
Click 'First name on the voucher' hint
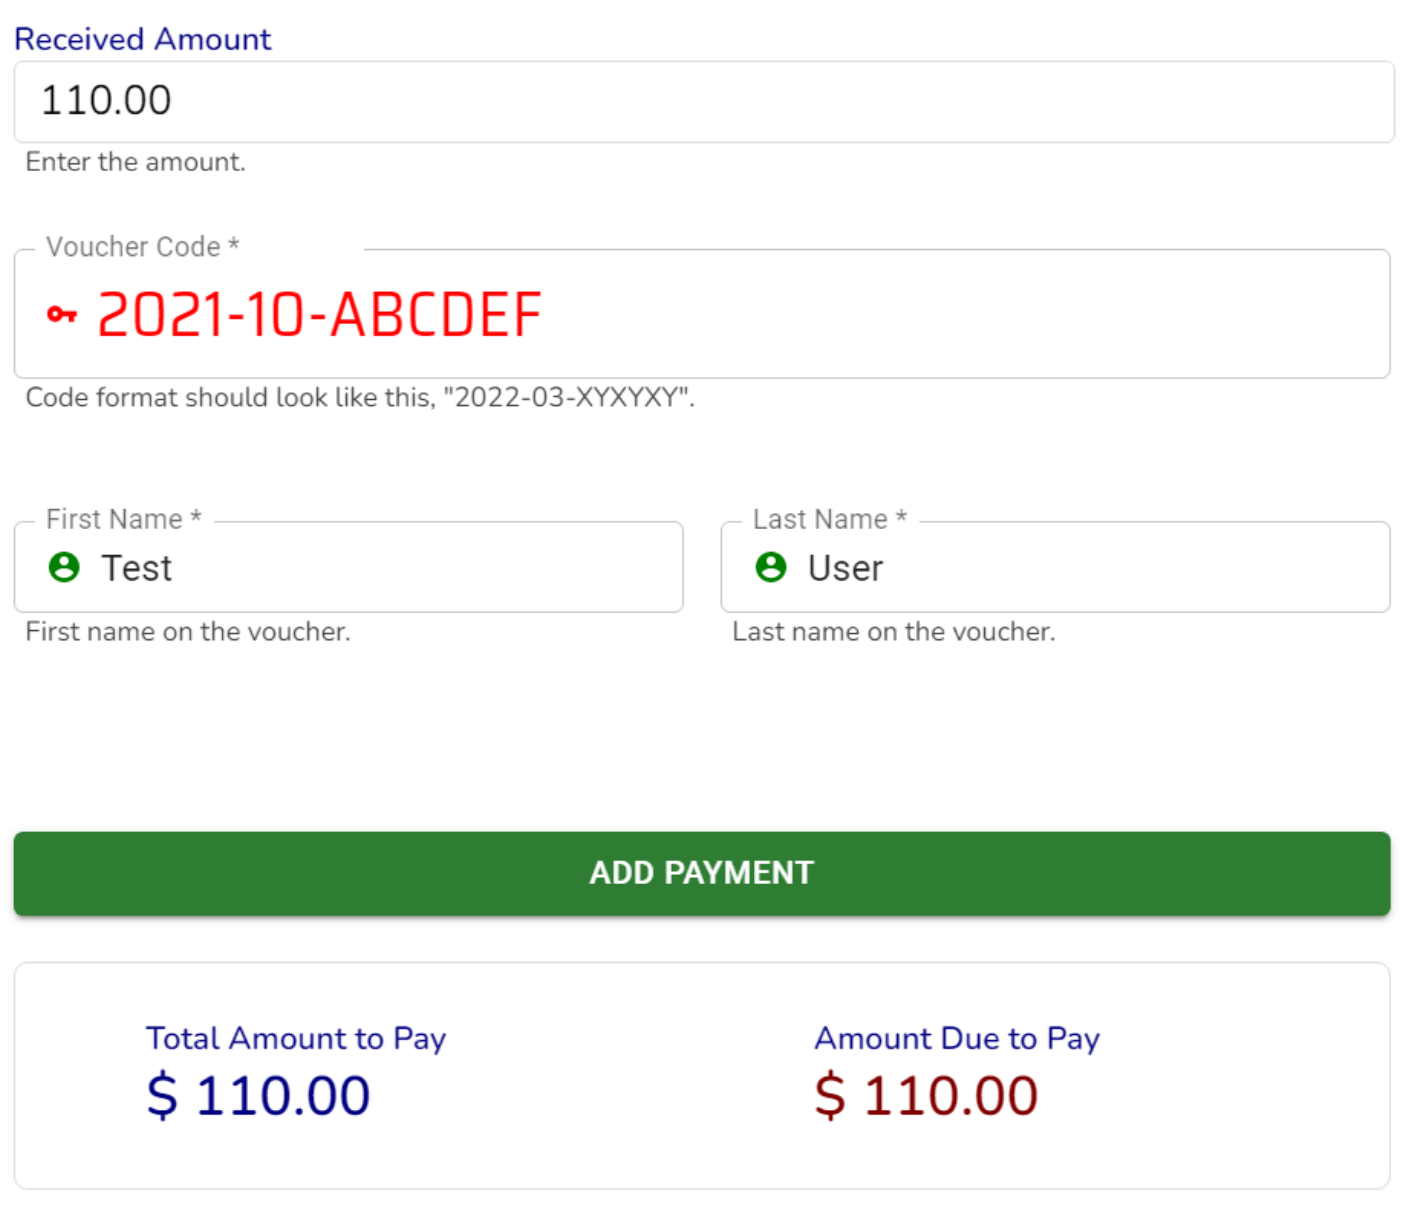[x=188, y=632]
